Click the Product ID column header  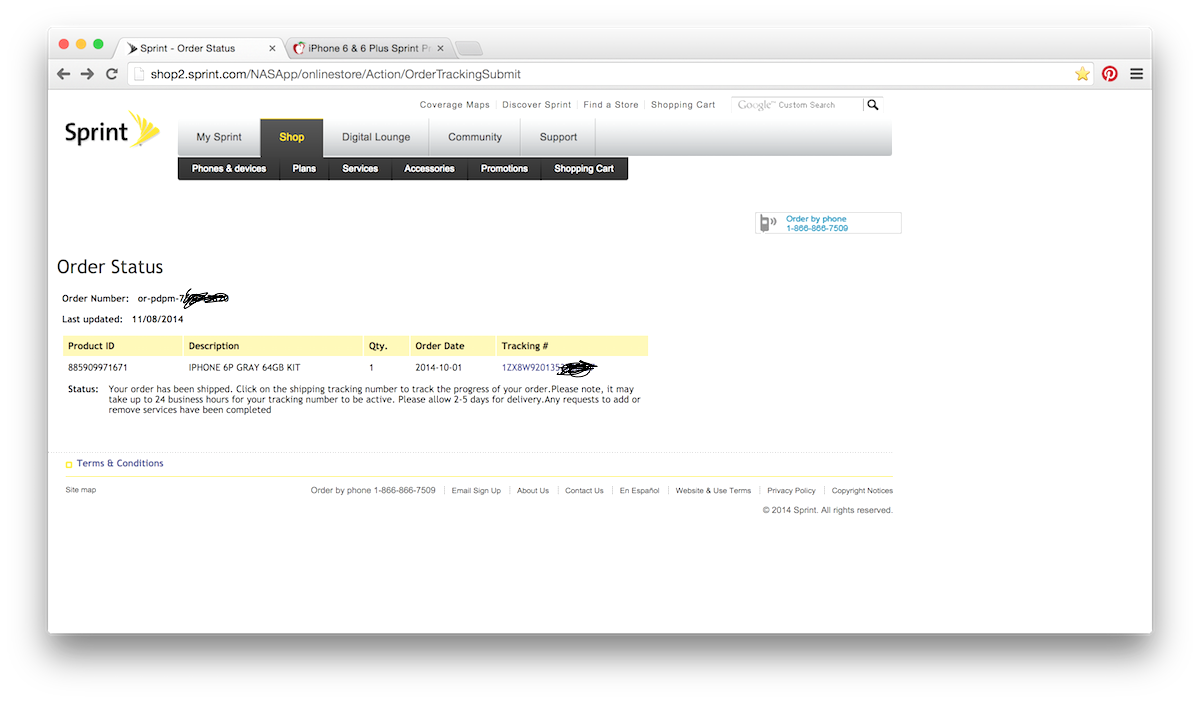(x=91, y=346)
